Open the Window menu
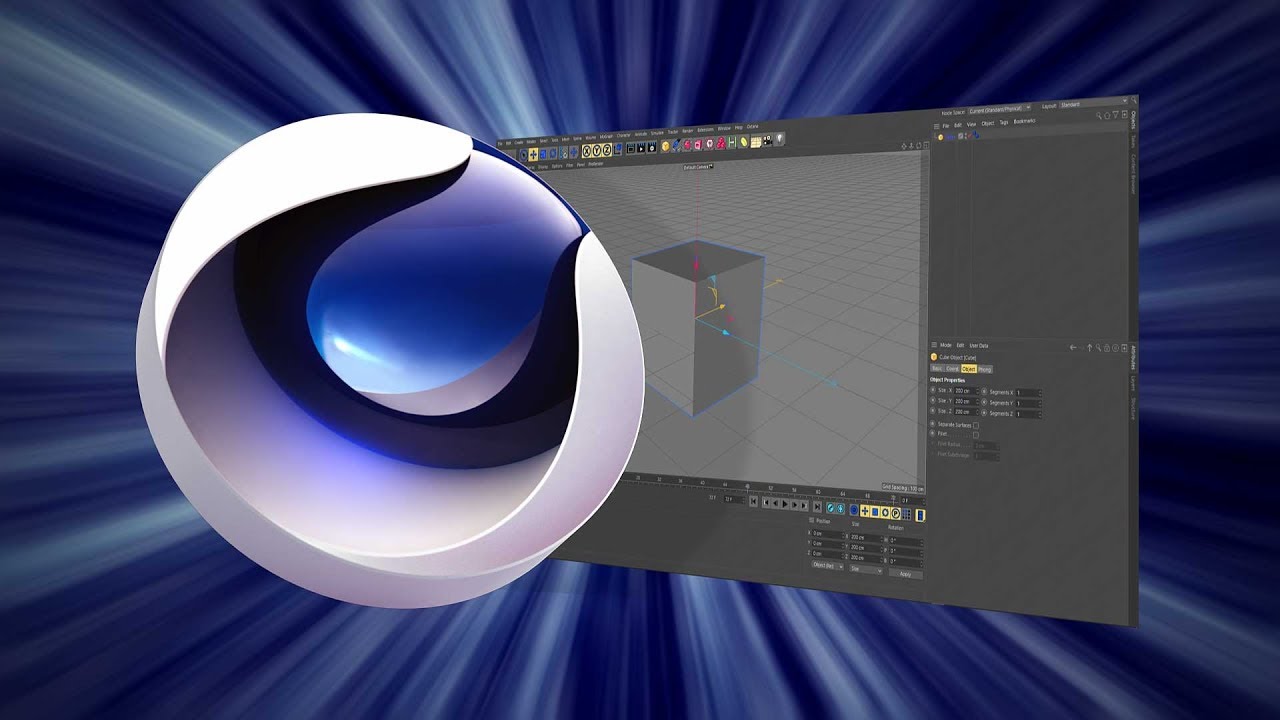 tap(724, 128)
